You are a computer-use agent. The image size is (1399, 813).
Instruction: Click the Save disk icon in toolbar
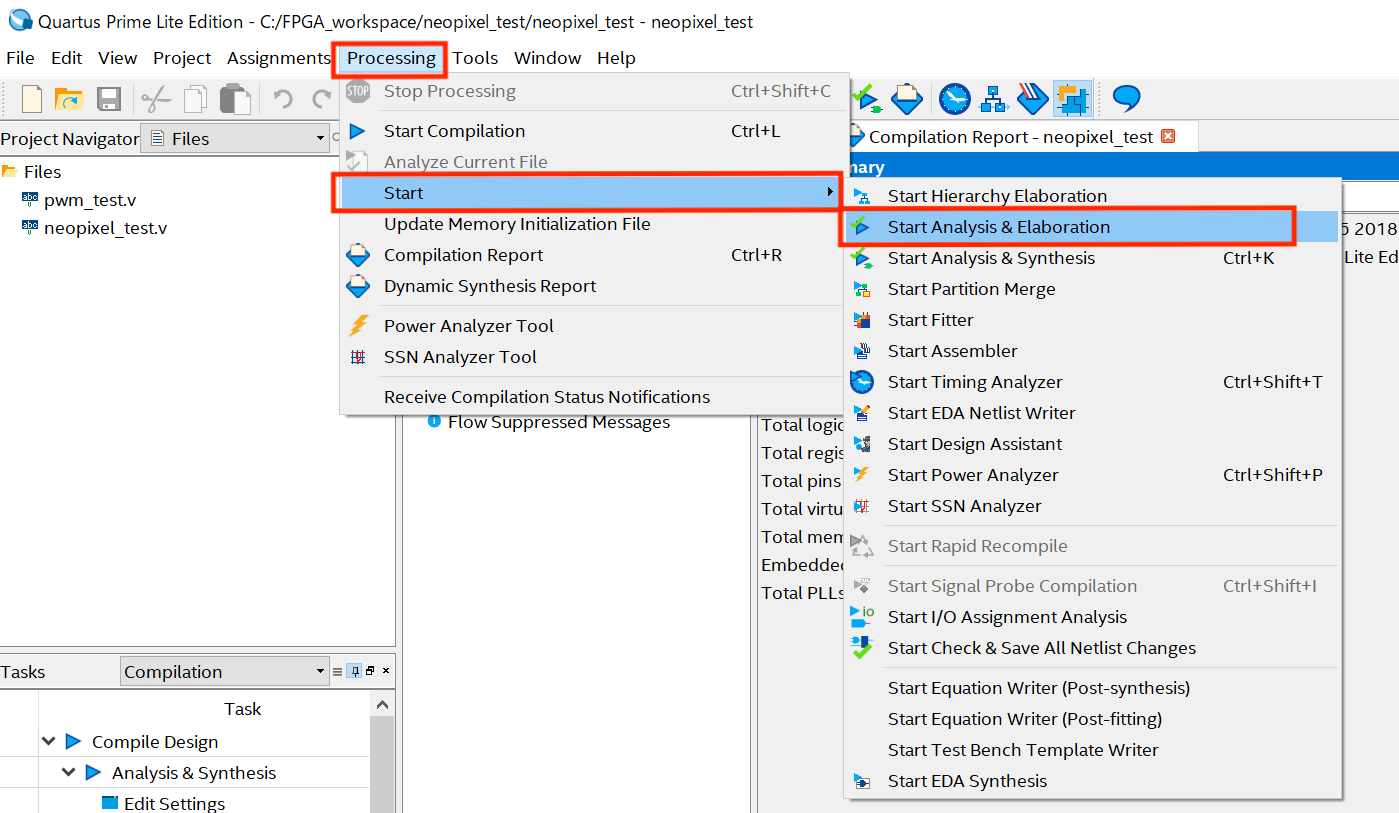click(x=108, y=99)
